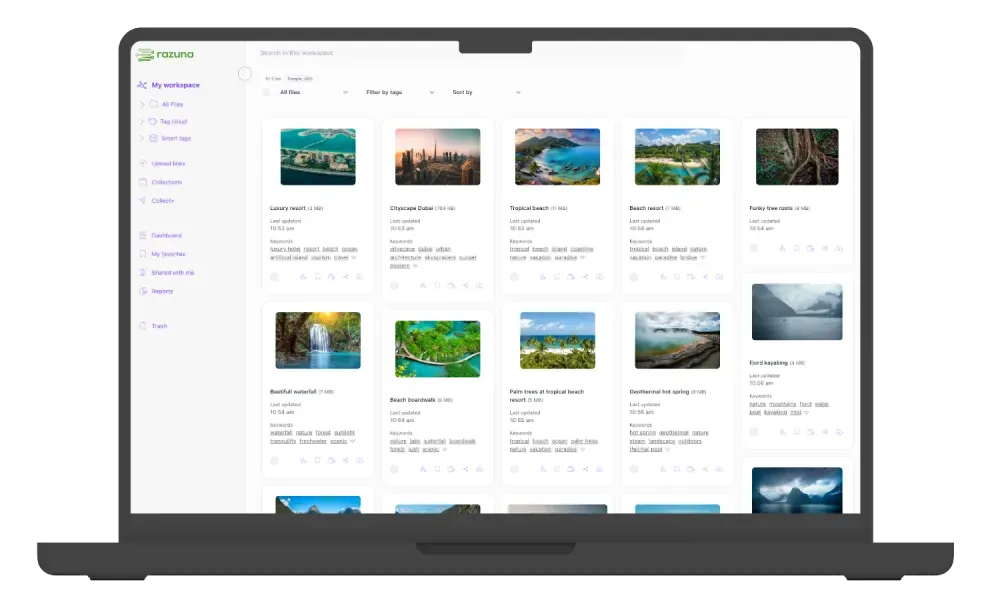The height and width of the screenshot is (612, 1000).
Task: Select the Fjord kayaking card checkbox
Action: coord(754,432)
